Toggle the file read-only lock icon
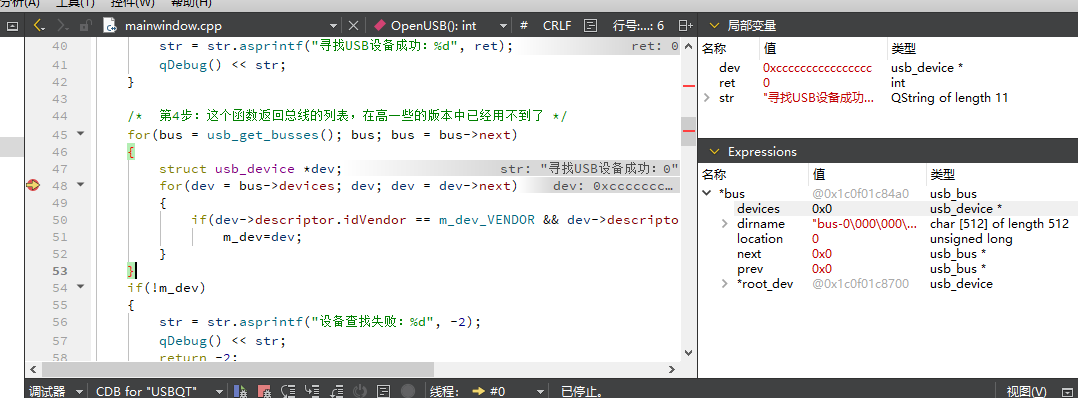Viewport: 1078px width, 398px height. (85, 26)
